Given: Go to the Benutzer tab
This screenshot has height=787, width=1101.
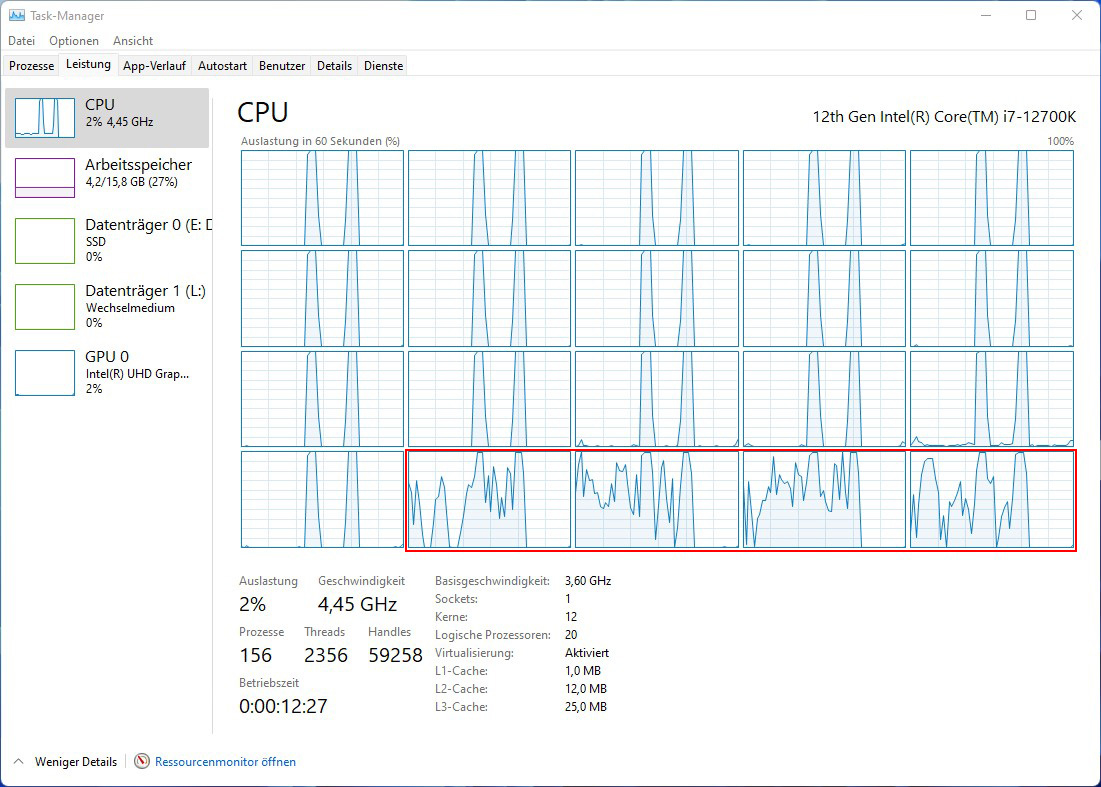Looking at the screenshot, I should tap(282, 66).
